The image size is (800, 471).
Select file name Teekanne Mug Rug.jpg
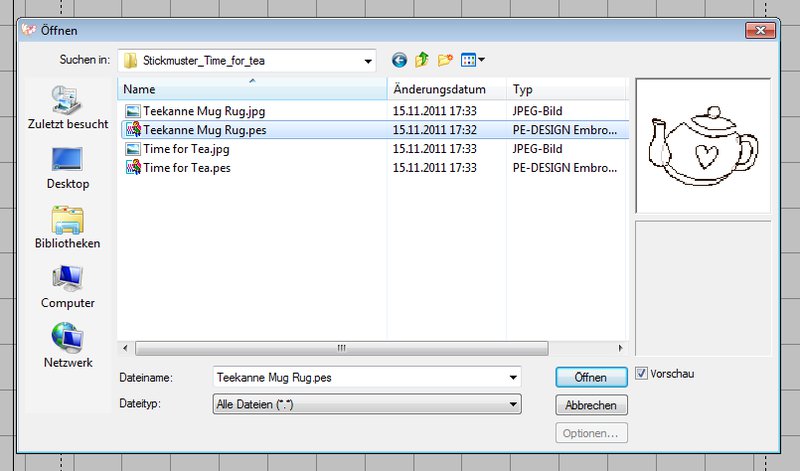(204, 111)
